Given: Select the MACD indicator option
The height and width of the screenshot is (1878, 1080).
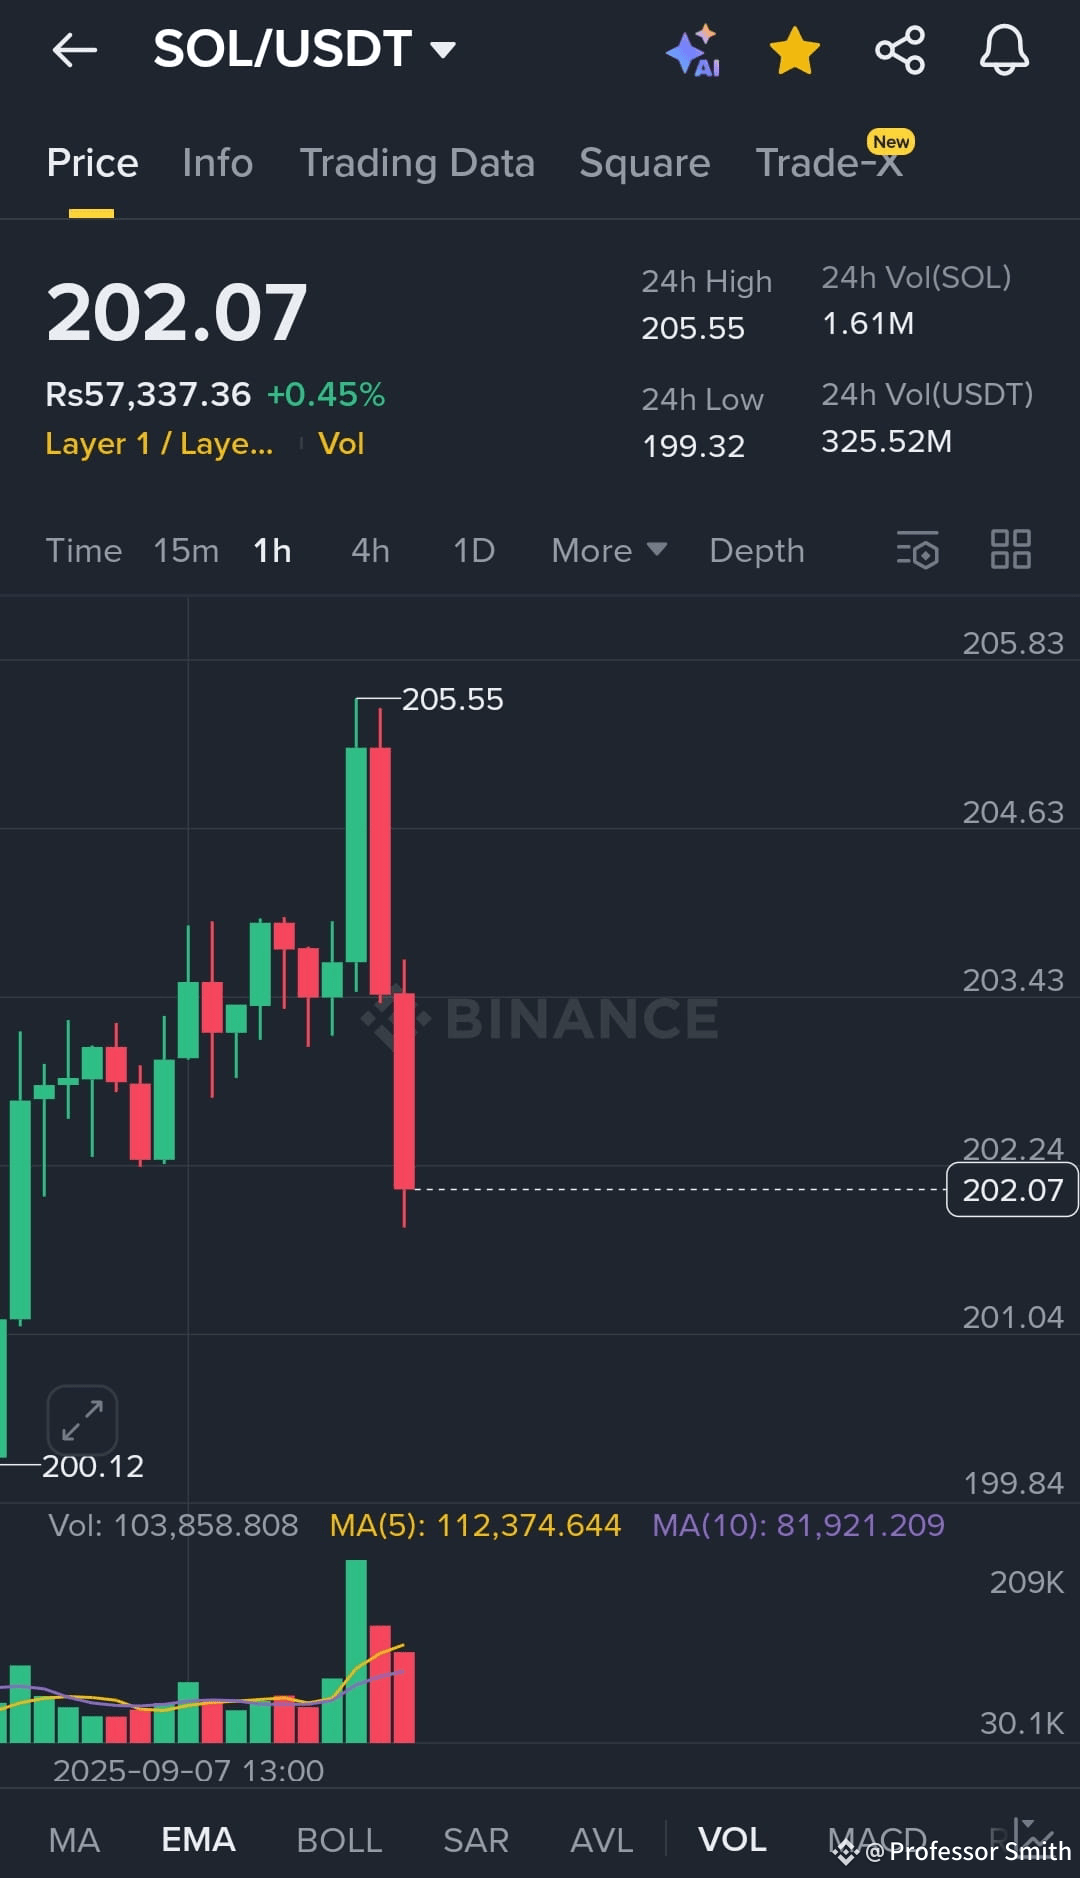Looking at the screenshot, I should pyautogui.click(x=875, y=1838).
